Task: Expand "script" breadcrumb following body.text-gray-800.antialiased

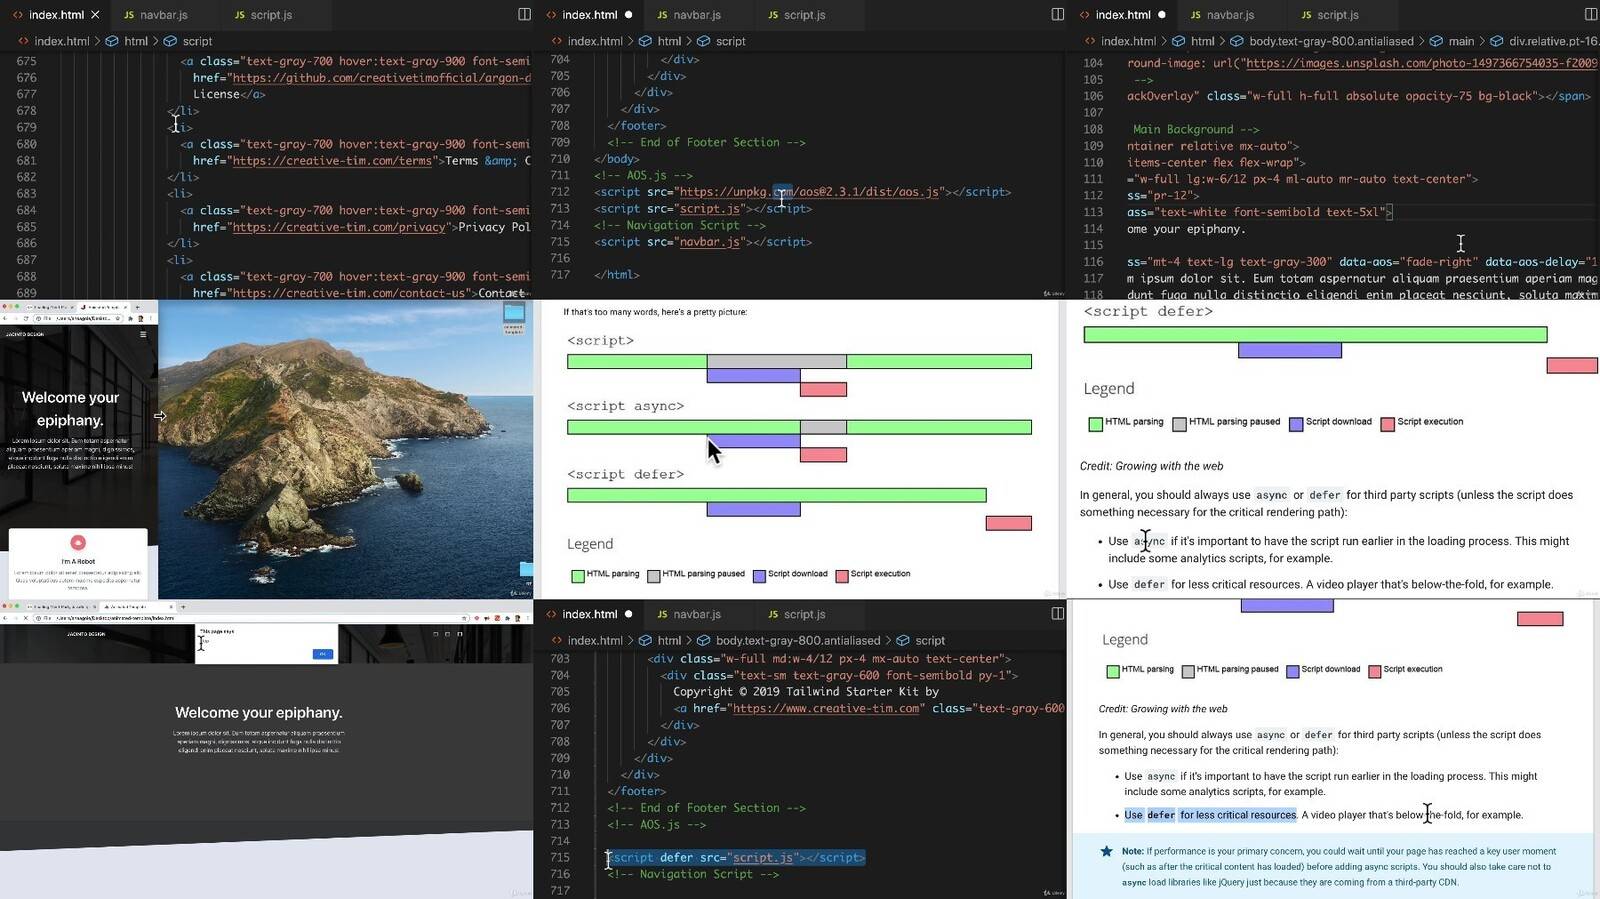Action: (x=929, y=640)
